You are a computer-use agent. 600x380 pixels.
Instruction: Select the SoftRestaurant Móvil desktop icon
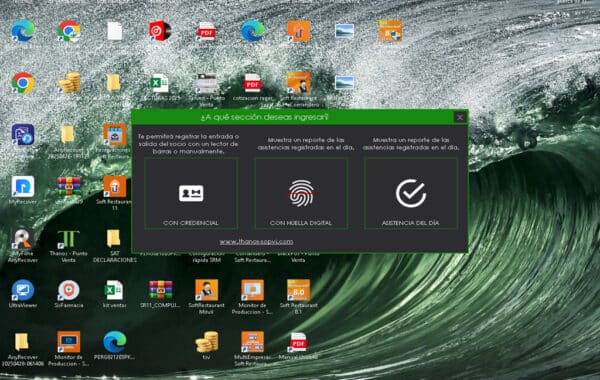[x=206, y=297]
